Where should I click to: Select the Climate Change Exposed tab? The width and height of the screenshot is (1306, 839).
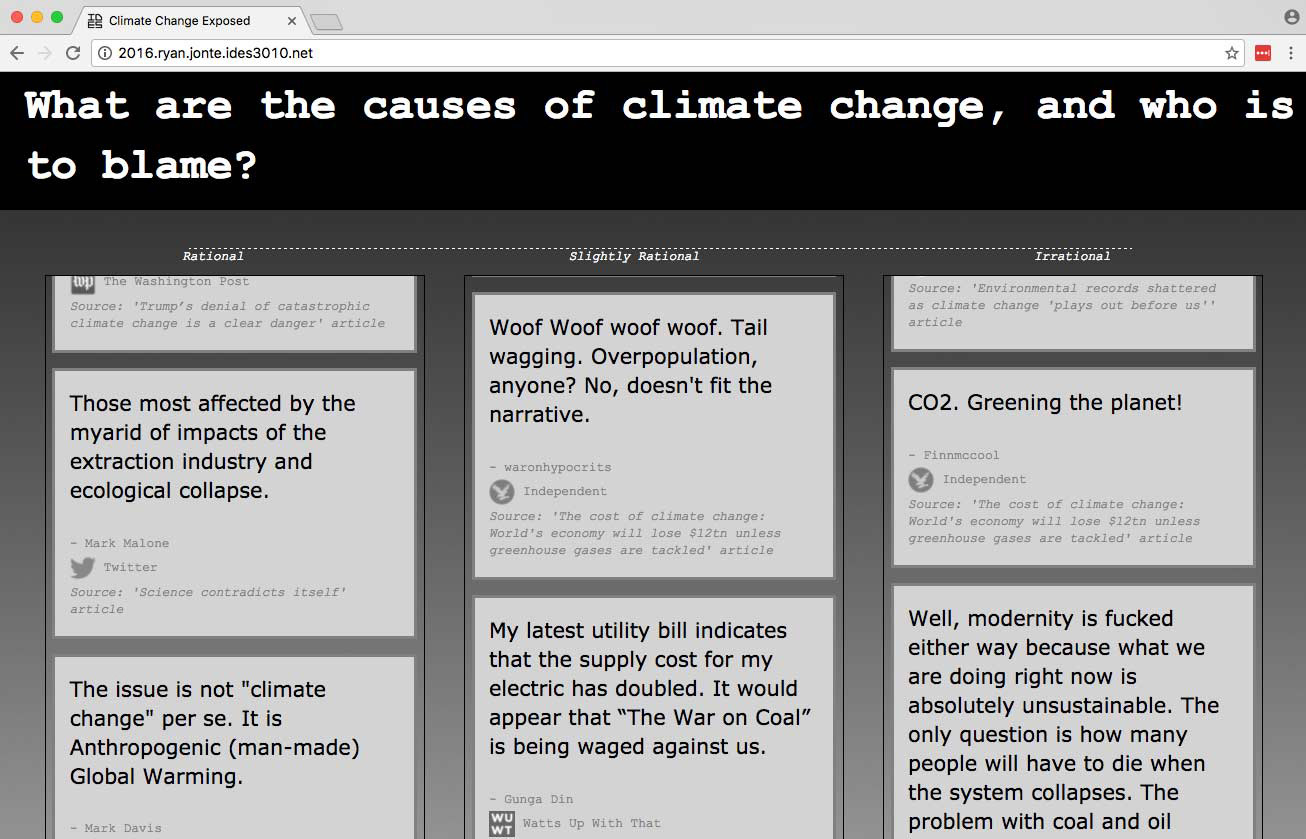[190, 20]
